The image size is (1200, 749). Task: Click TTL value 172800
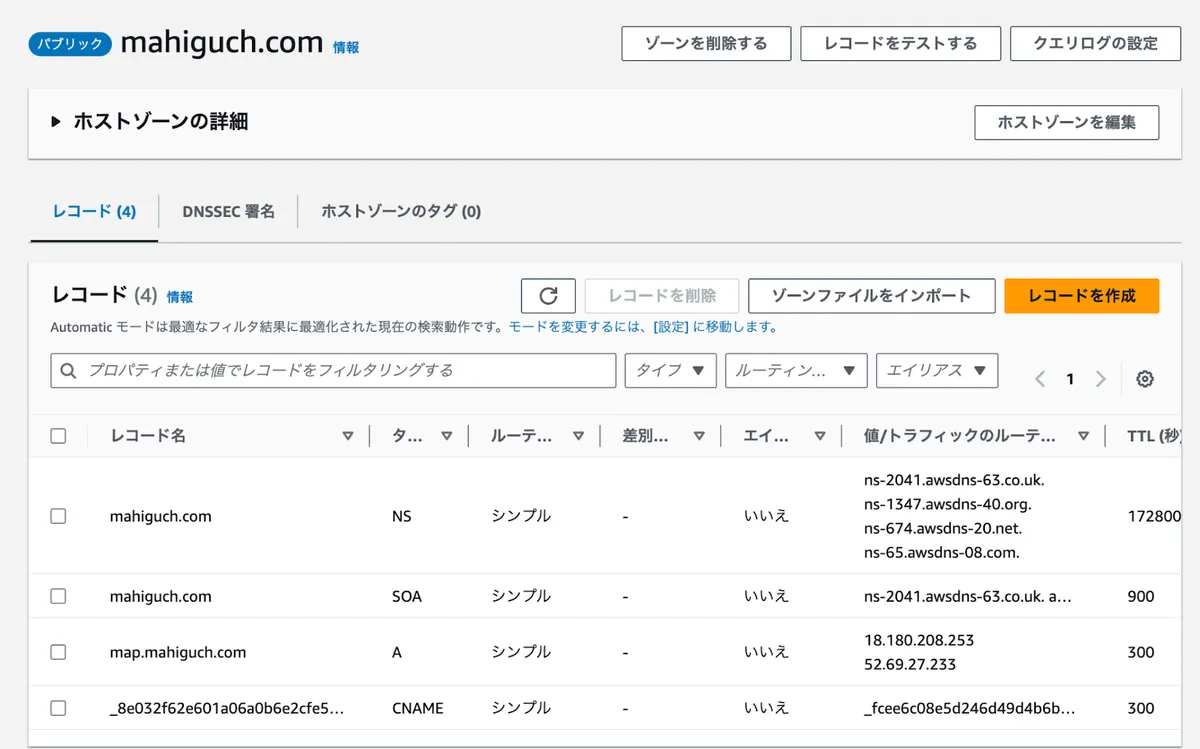tap(1155, 516)
